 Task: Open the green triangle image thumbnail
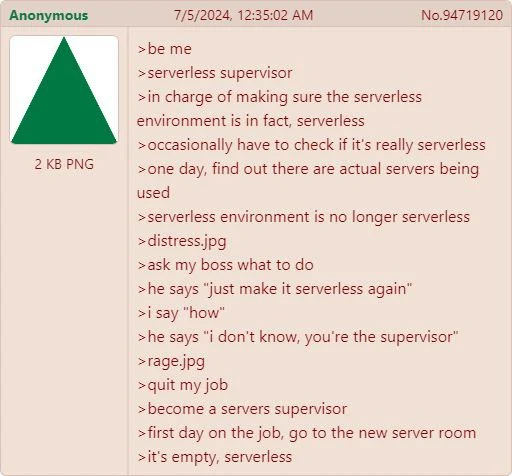[x=64, y=90]
